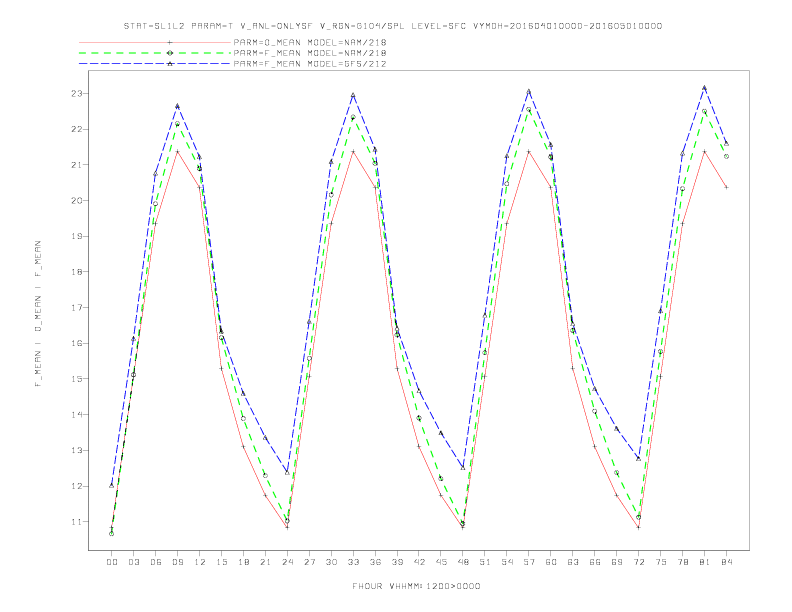Click x-axis tick label 00
Image resolution: width=792 pixels, height=612 pixels.
(x=112, y=562)
